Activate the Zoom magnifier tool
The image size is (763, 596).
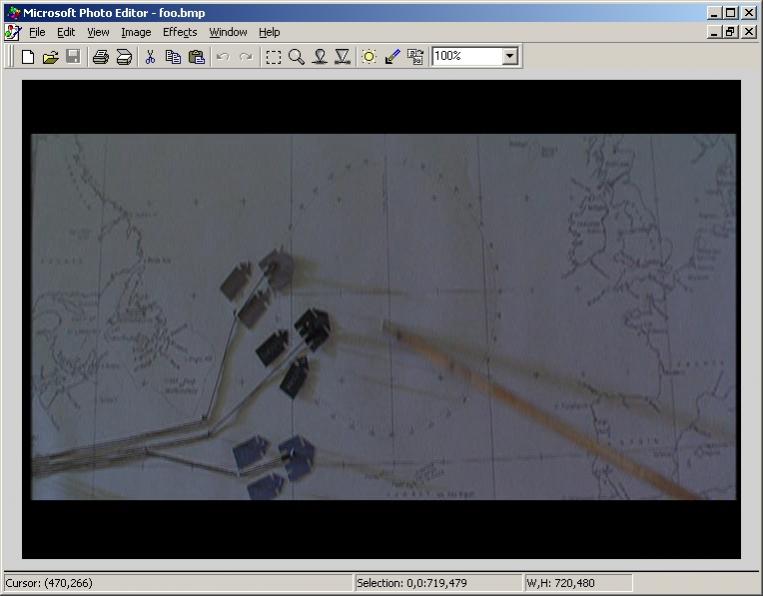pos(296,57)
